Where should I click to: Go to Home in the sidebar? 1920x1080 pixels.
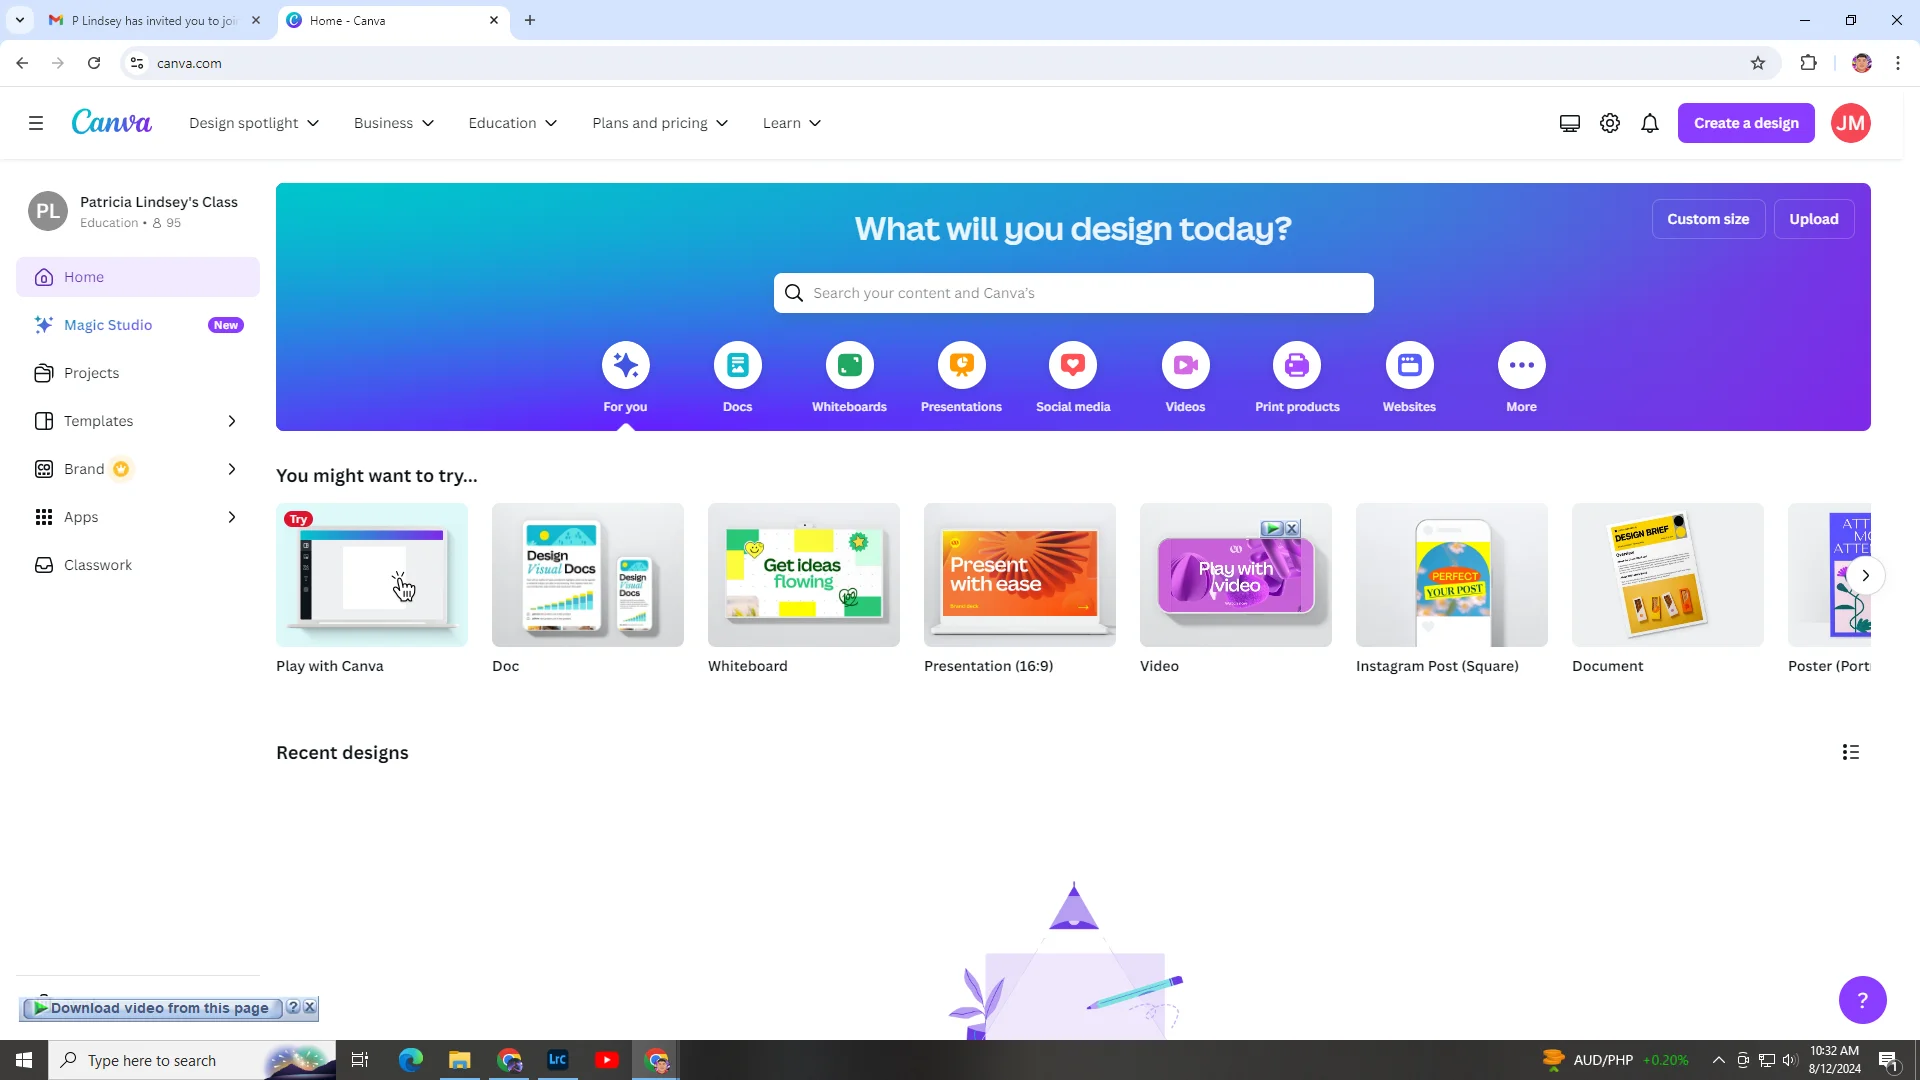pos(138,277)
